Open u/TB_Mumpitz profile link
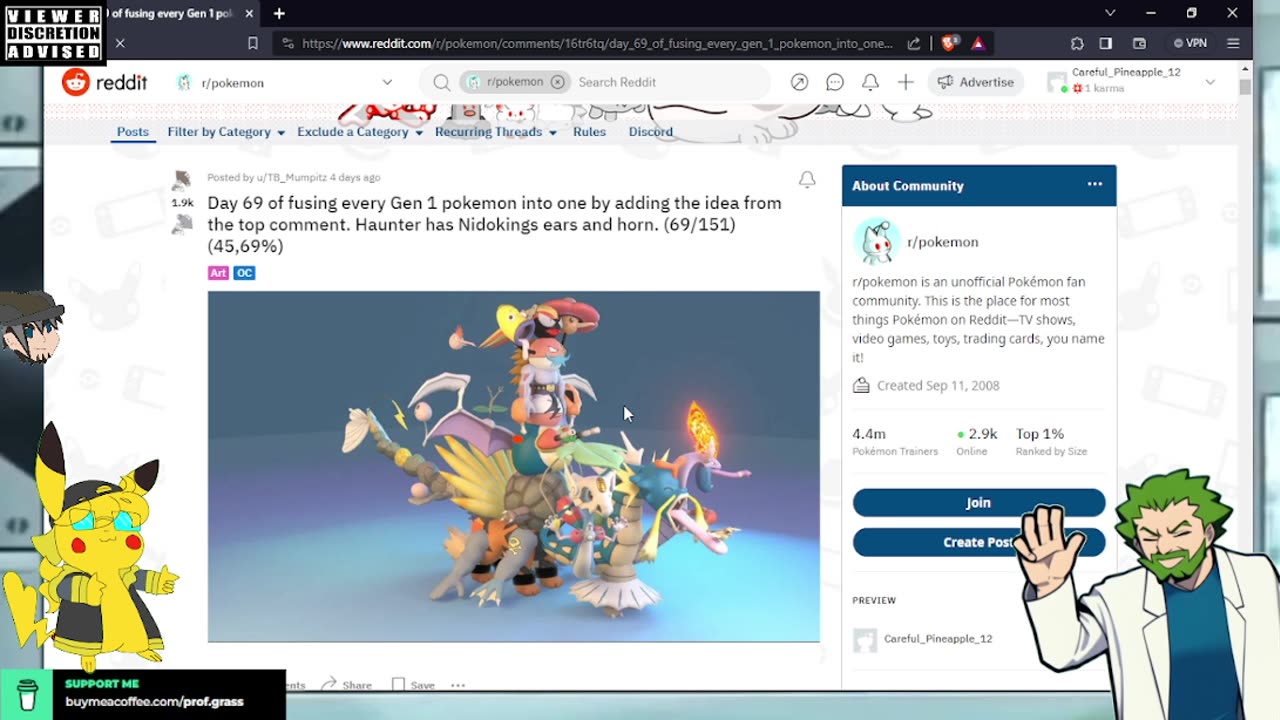The image size is (1280, 720). click(x=291, y=177)
